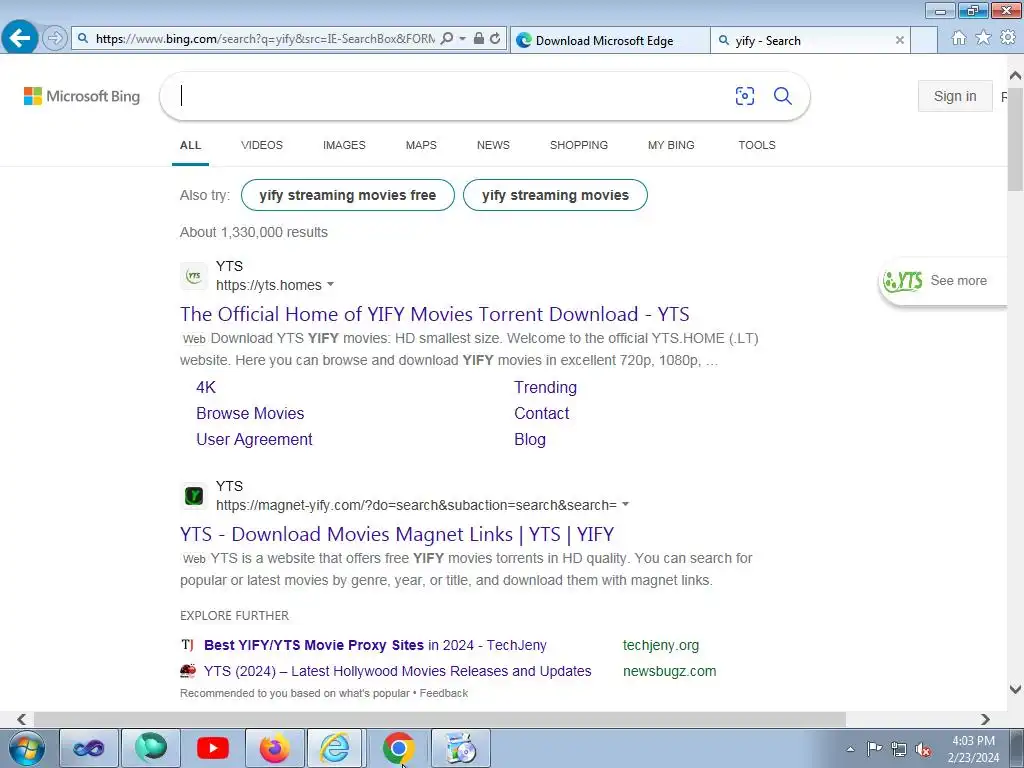The width and height of the screenshot is (1024, 768).
Task: Open the newsbugz.com link
Action: click(669, 671)
